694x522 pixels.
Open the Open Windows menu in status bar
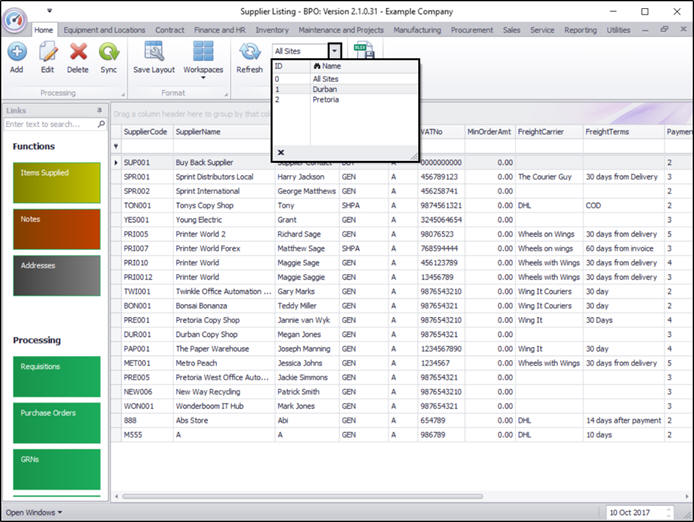34,512
